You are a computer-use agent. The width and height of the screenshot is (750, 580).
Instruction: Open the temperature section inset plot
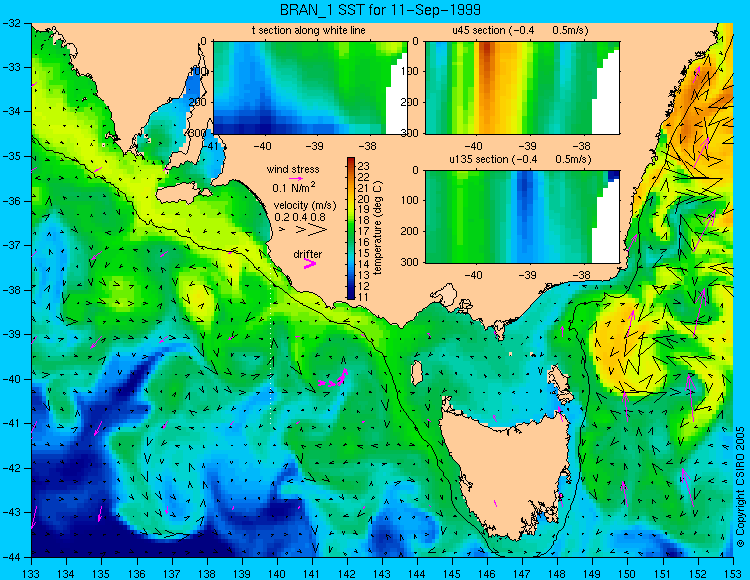[310, 88]
